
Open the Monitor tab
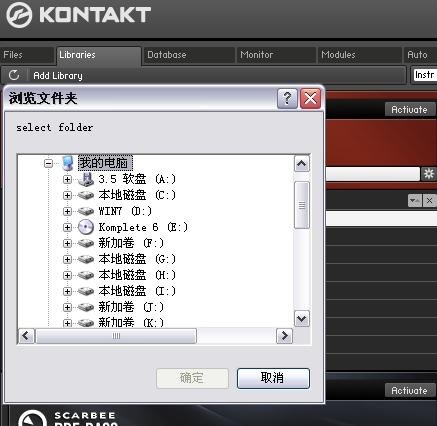[276, 55]
